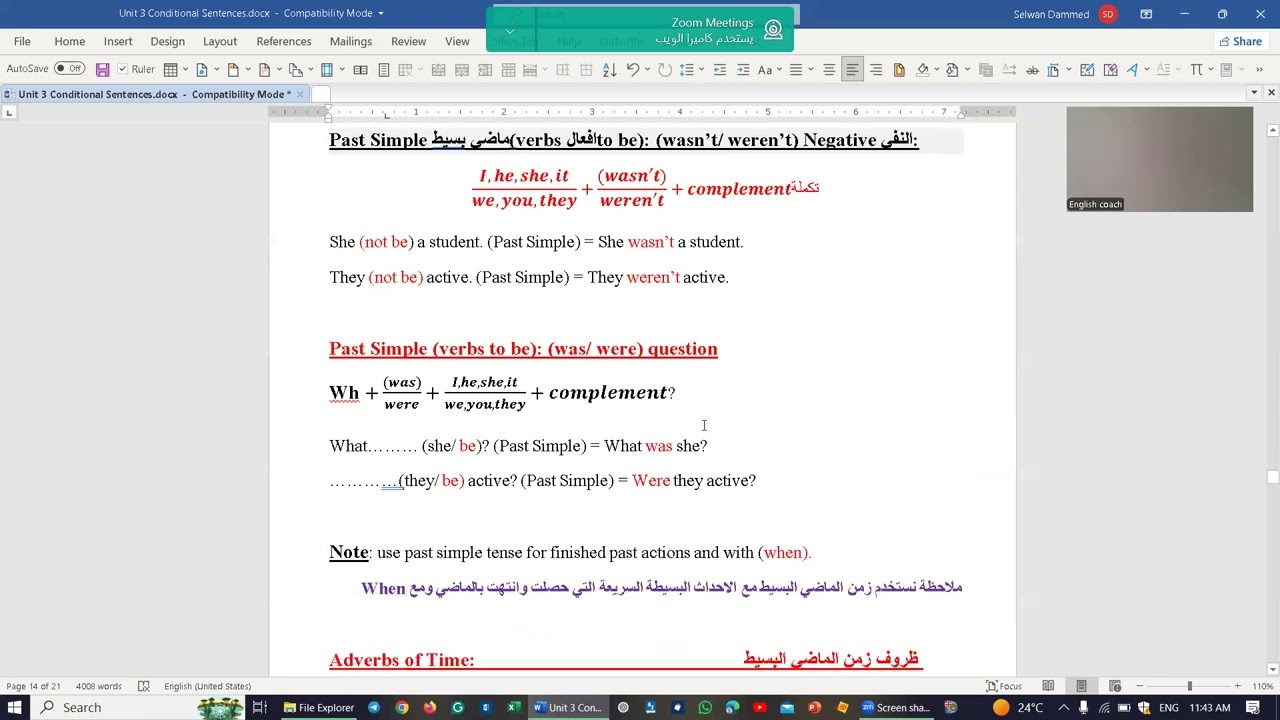The image size is (1280, 720).
Task: Switch to the Insert ribbon tab
Action: click(x=118, y=41)
